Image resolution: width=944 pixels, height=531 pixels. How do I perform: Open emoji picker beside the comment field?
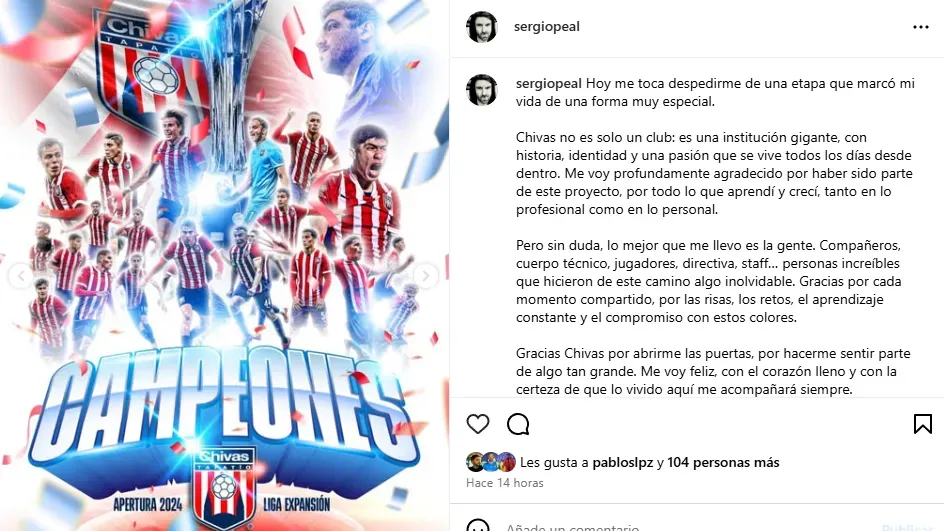pyautogui.click(x=478, y=526)
